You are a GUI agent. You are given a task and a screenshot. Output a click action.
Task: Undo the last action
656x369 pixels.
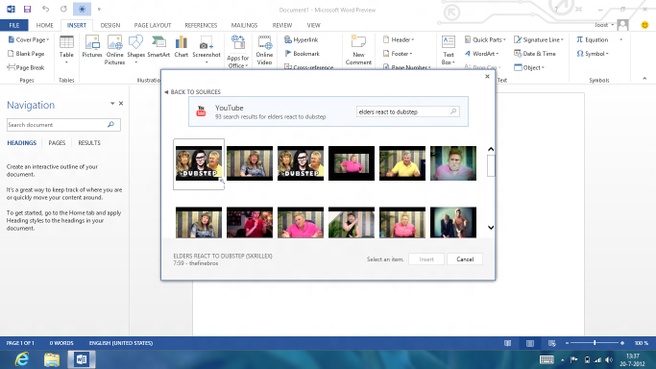[x=45, y=9]
